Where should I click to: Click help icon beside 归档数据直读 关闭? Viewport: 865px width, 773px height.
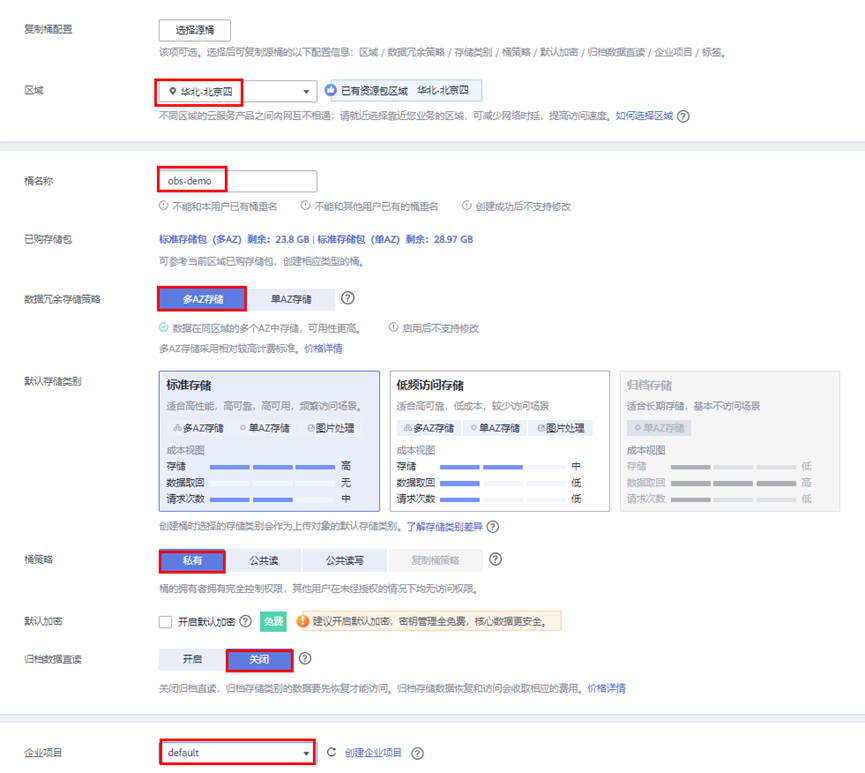pos(305,658)
